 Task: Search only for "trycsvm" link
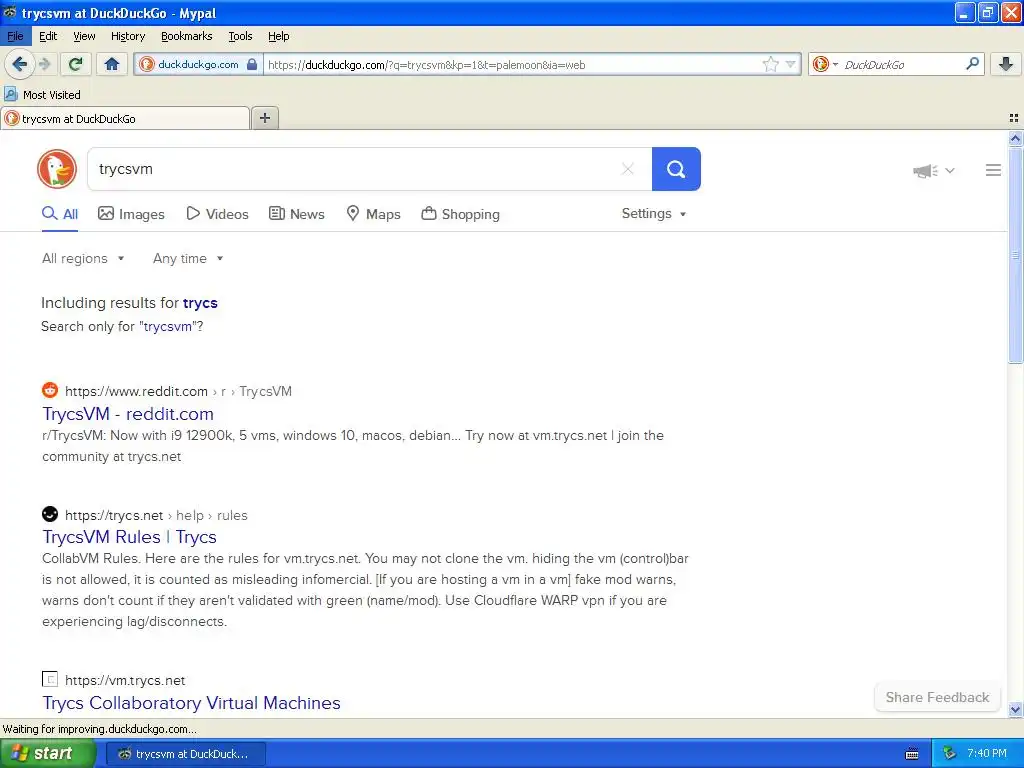168,327
